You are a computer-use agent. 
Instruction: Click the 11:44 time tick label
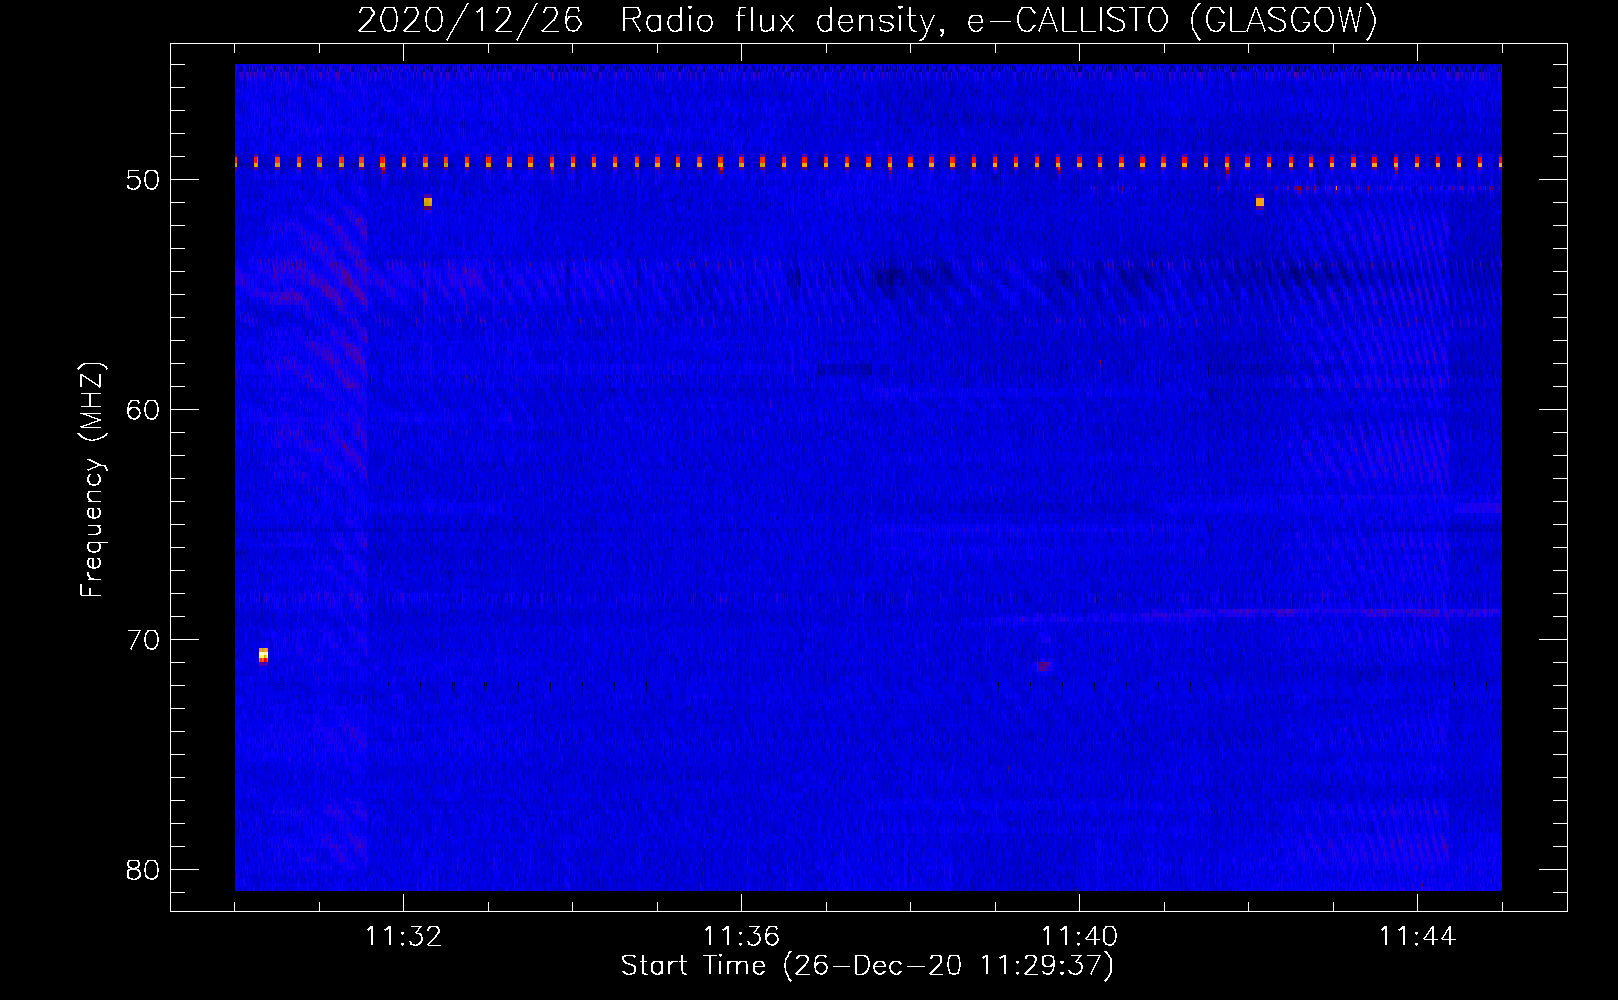coord(1417,937)
